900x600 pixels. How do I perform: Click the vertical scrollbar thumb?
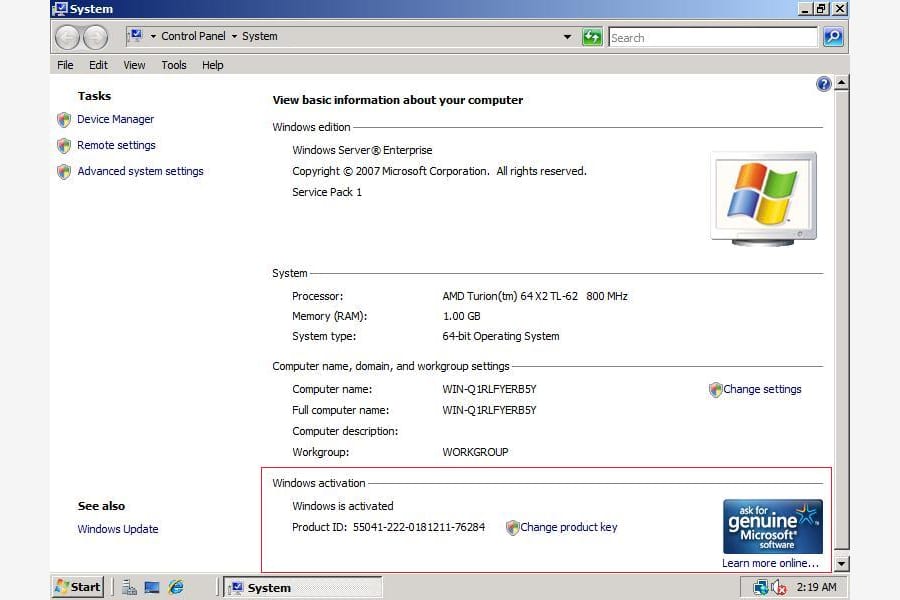pyautogui.click(x=841, y=320)
